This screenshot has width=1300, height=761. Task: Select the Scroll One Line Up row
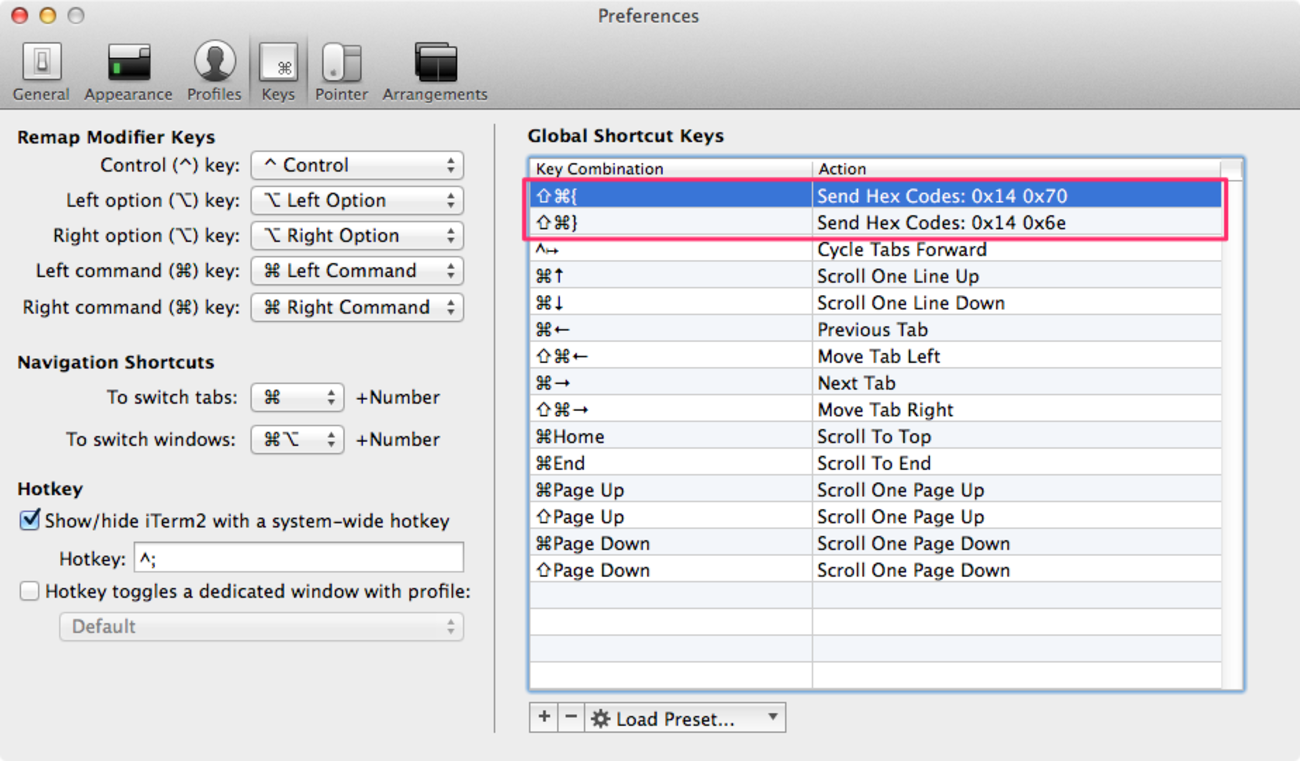pos(876,276)
